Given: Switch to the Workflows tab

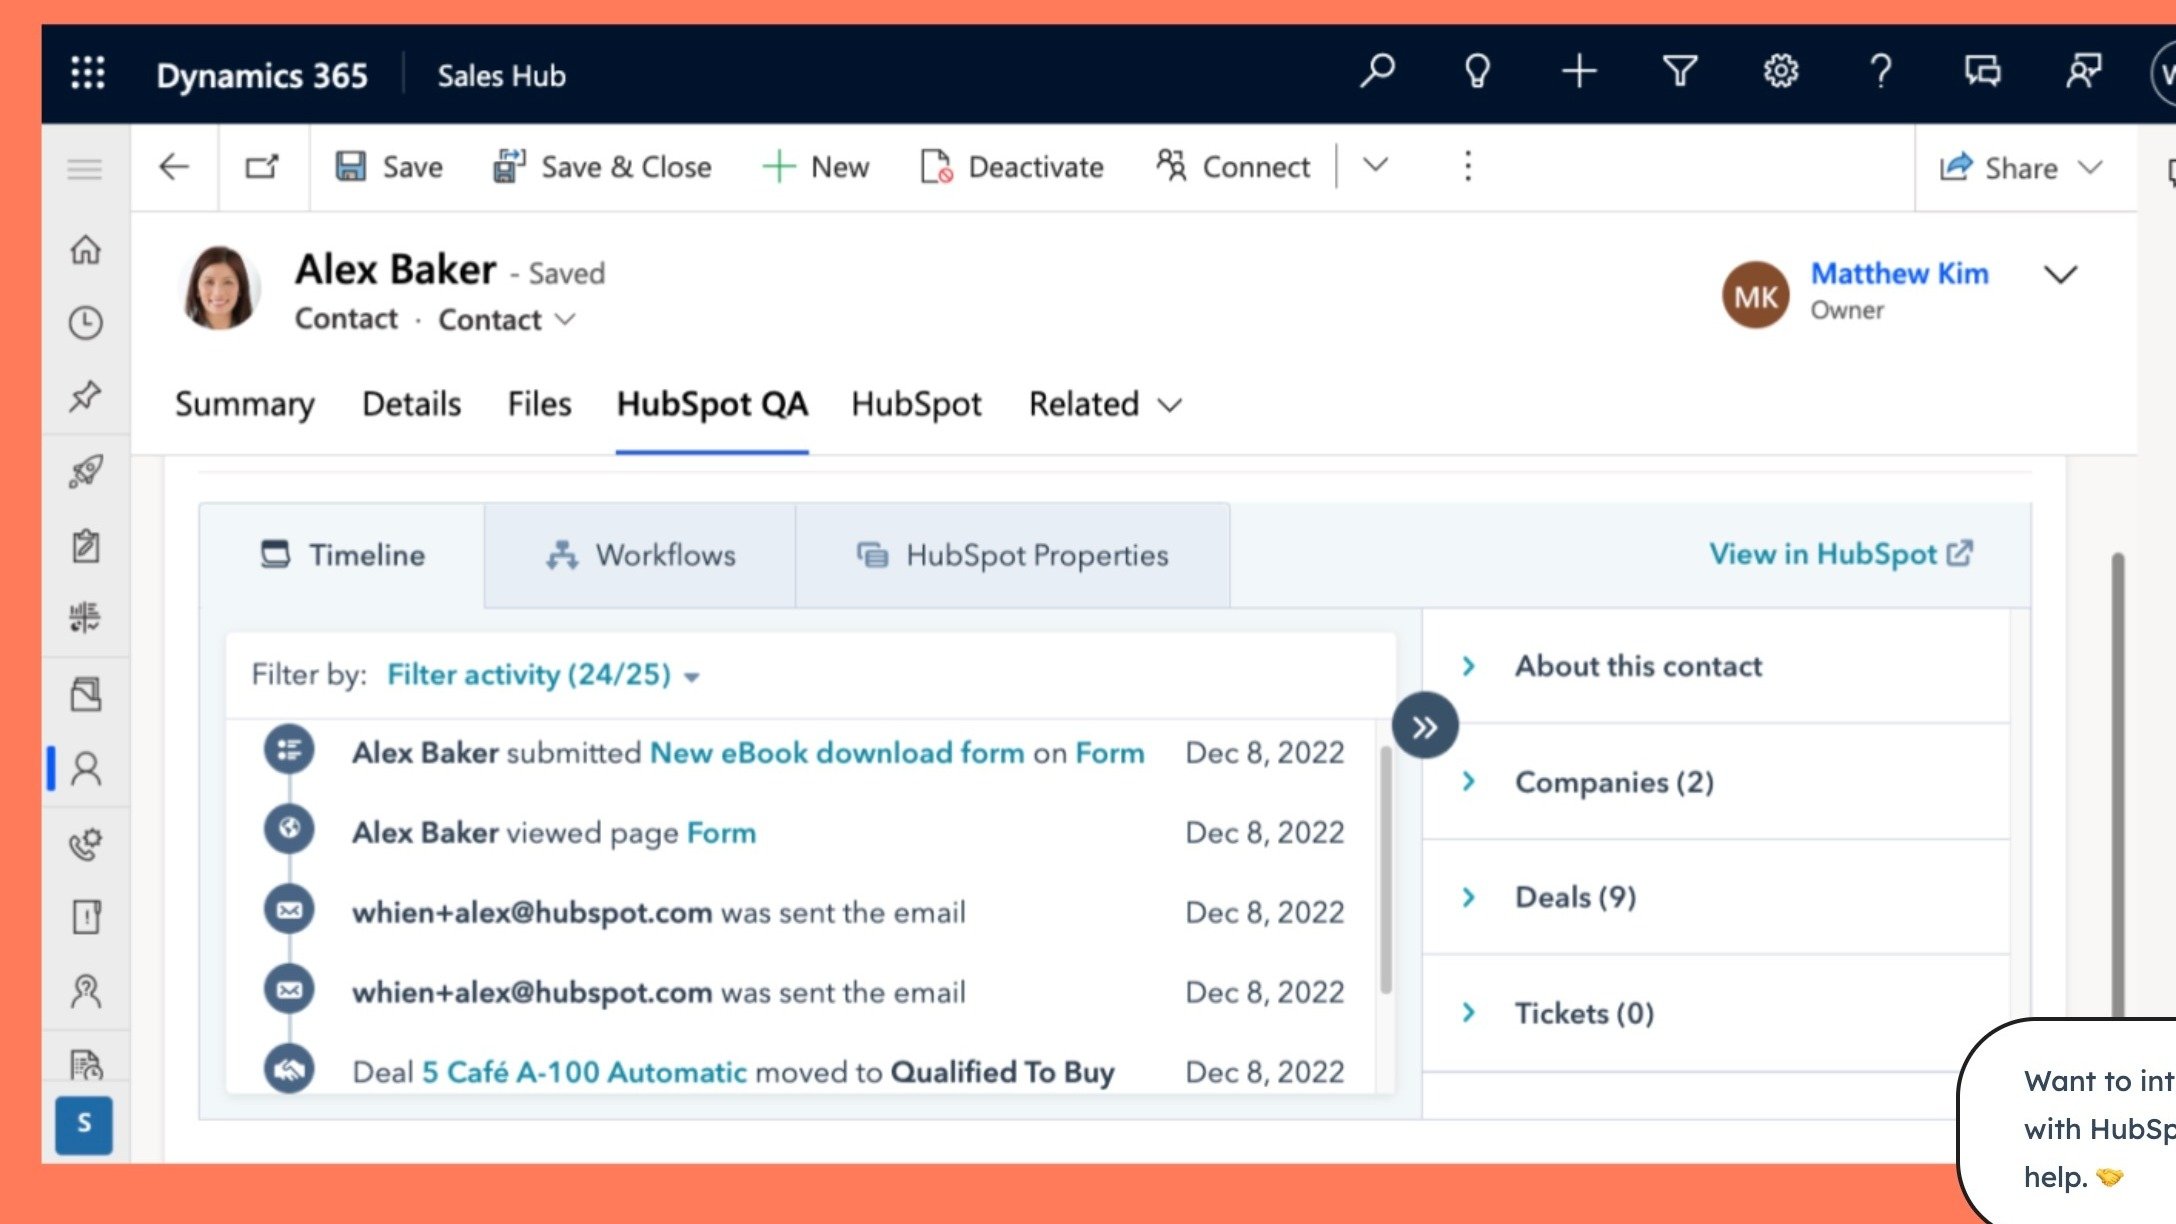Looking at the screenshot, I should [641, 555].
